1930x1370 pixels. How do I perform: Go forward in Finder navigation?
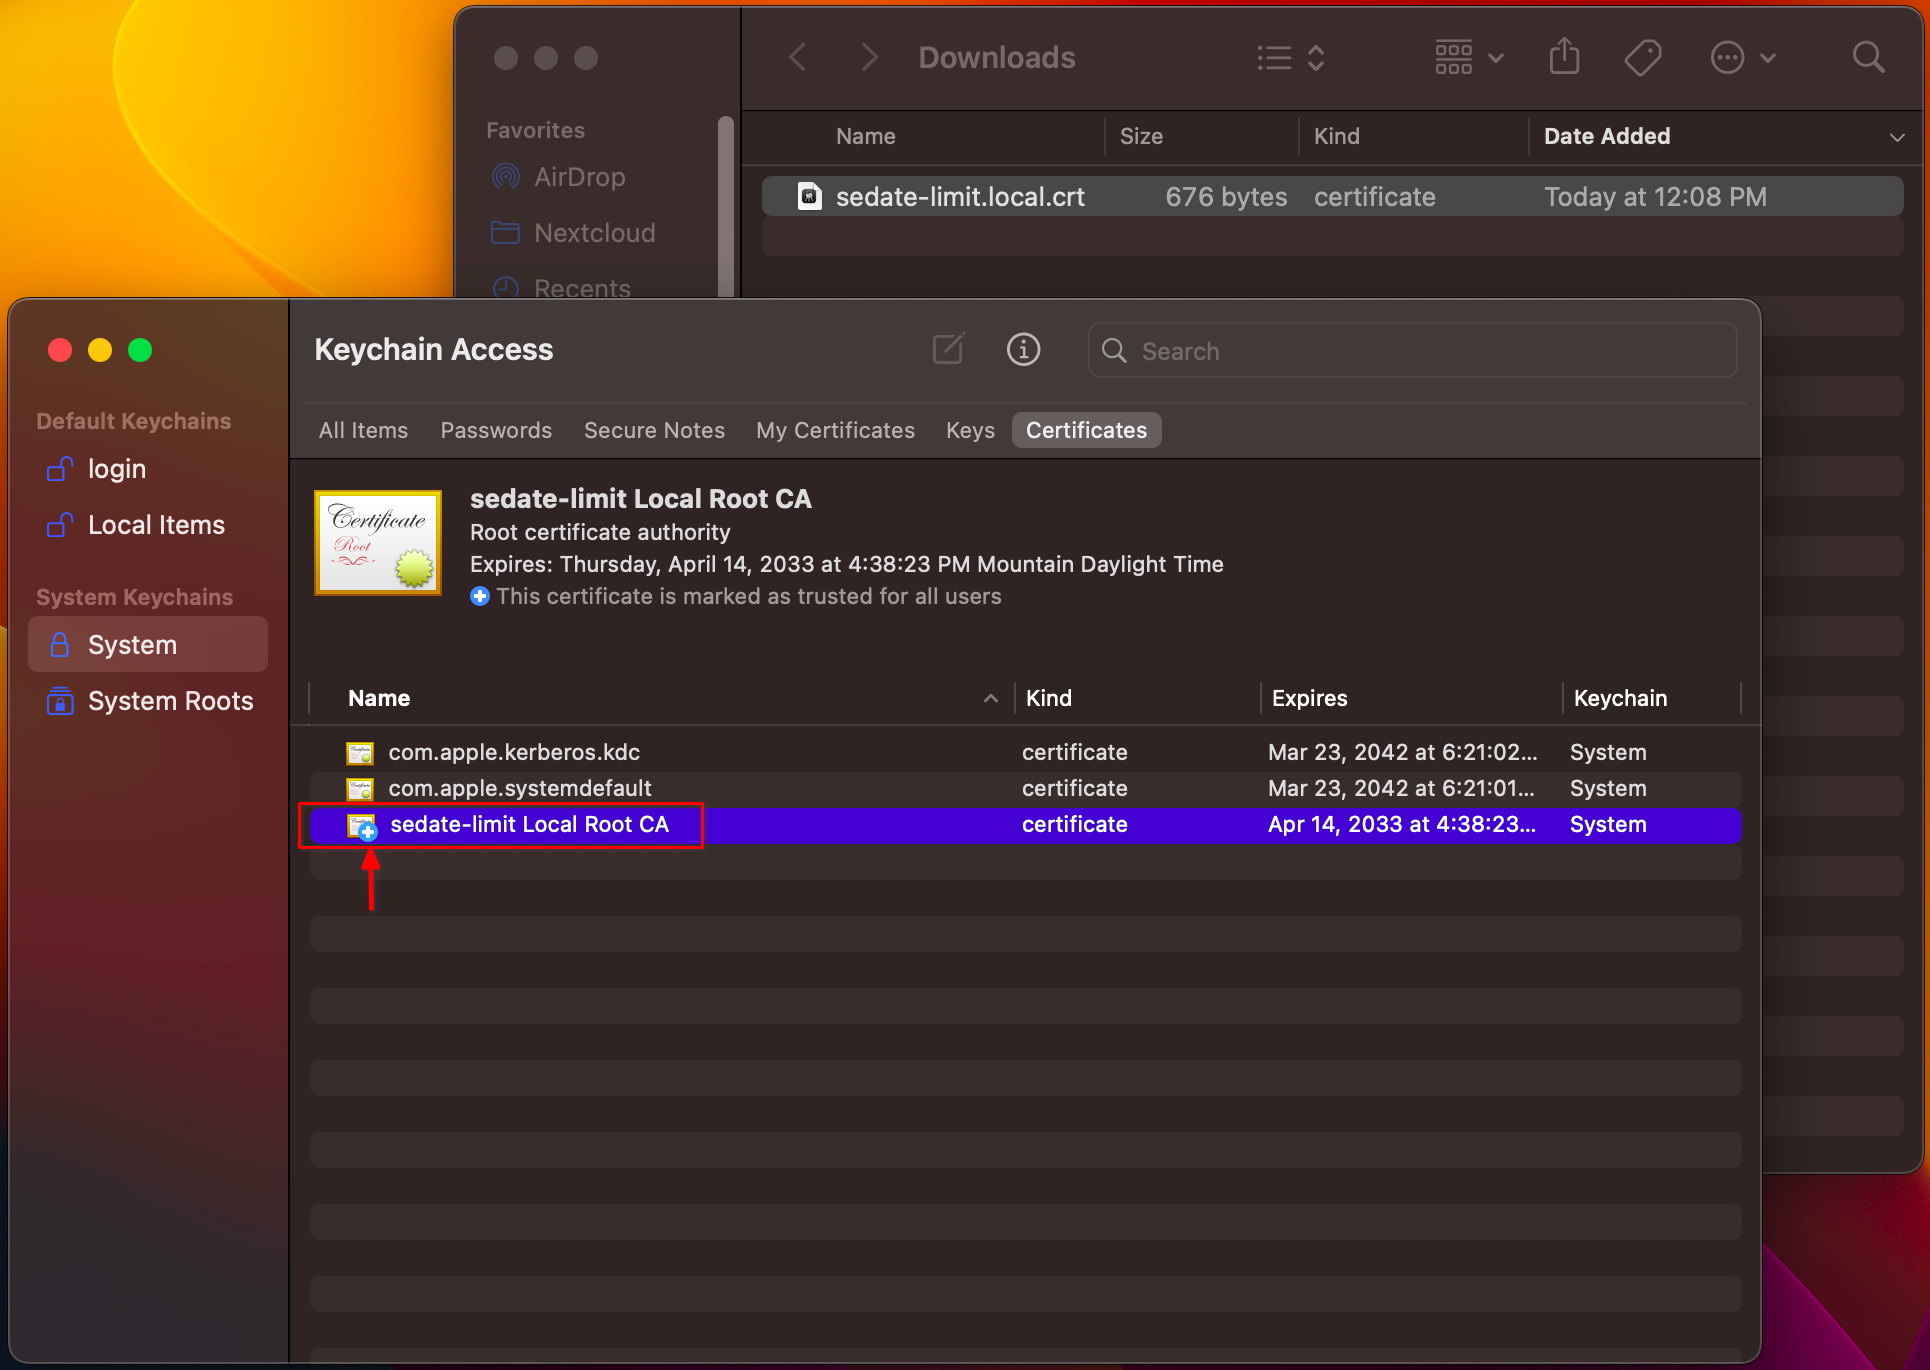(869, 57)
